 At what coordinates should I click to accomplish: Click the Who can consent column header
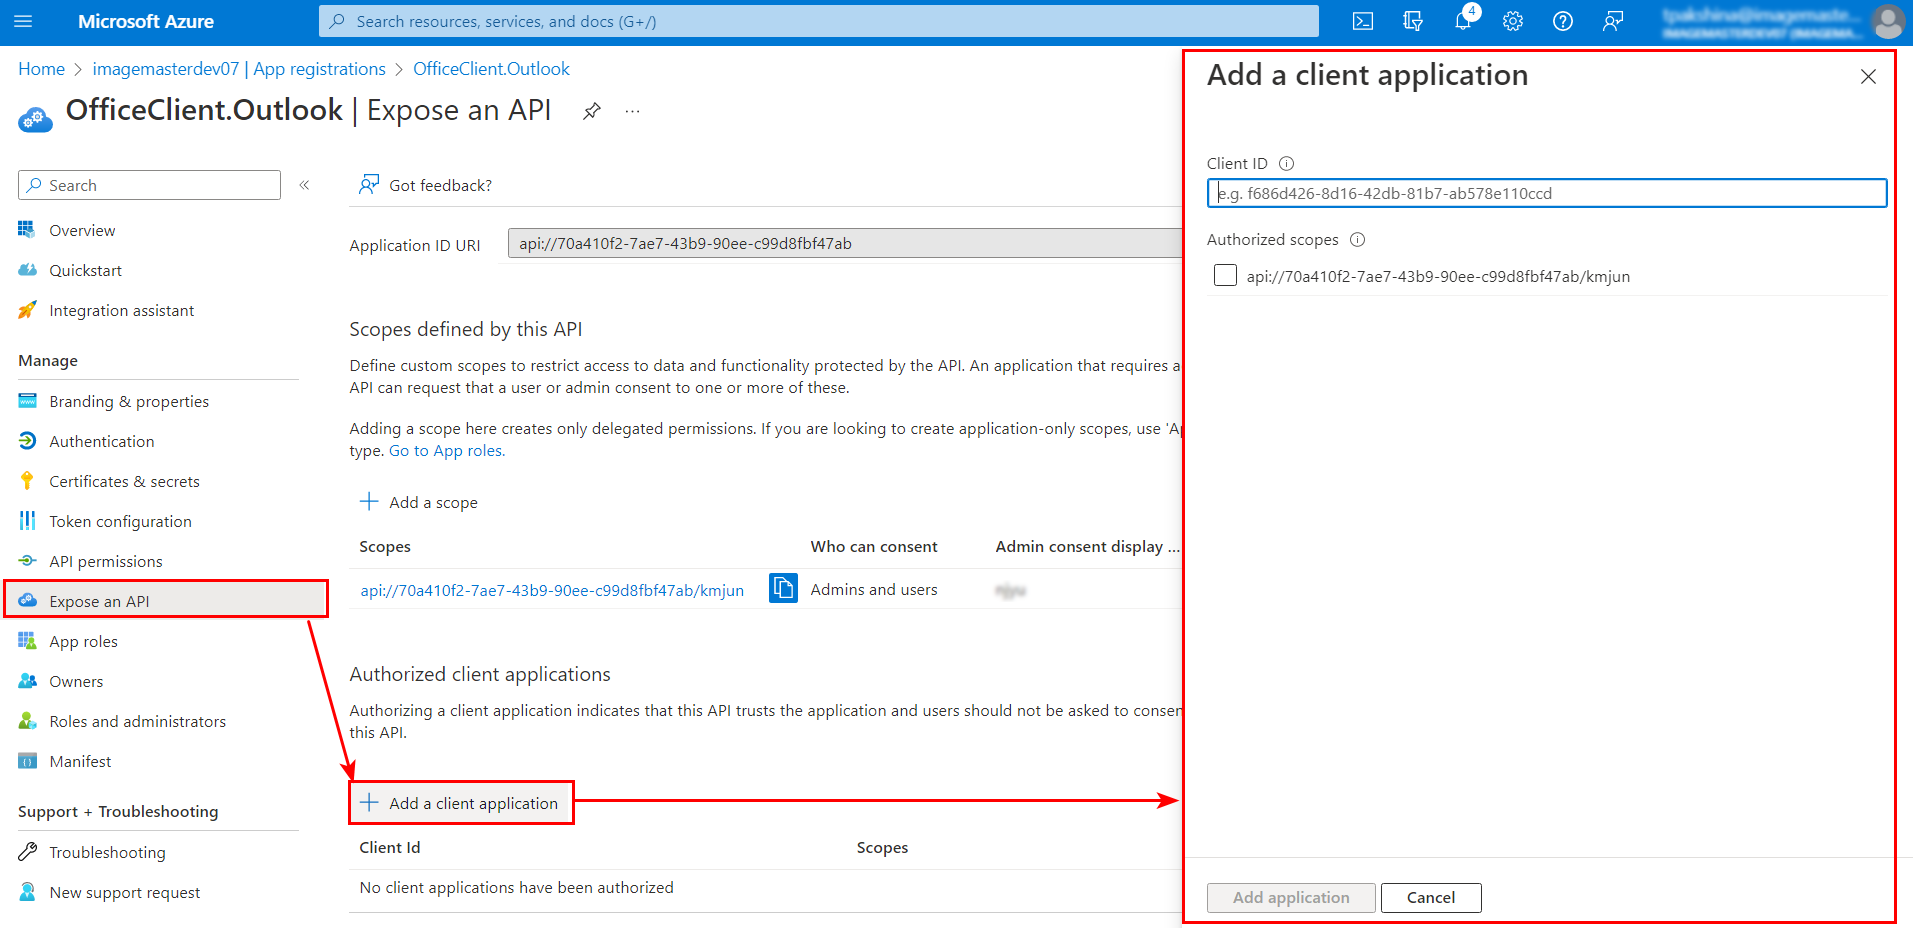click(874, 546)
